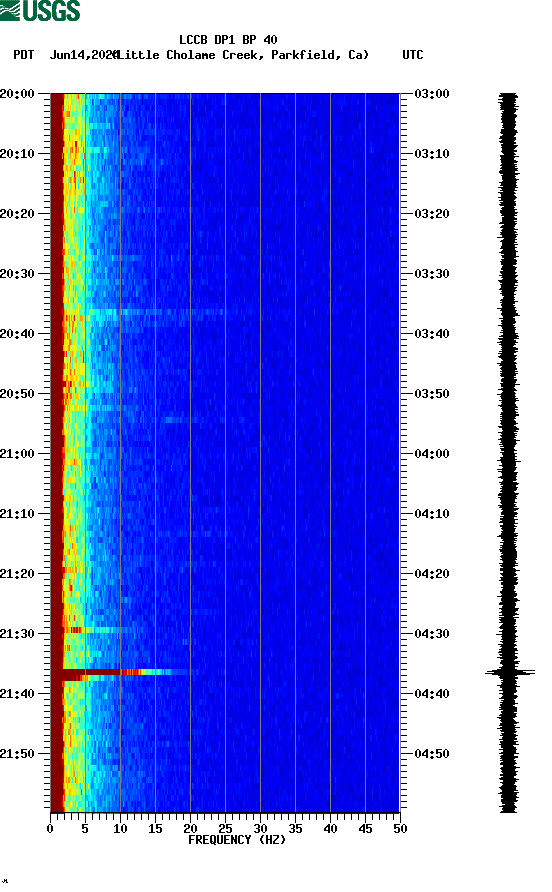Click the '10' frequency axis label
The width and height of the screenshot is (552, 892).
(120, 829)
